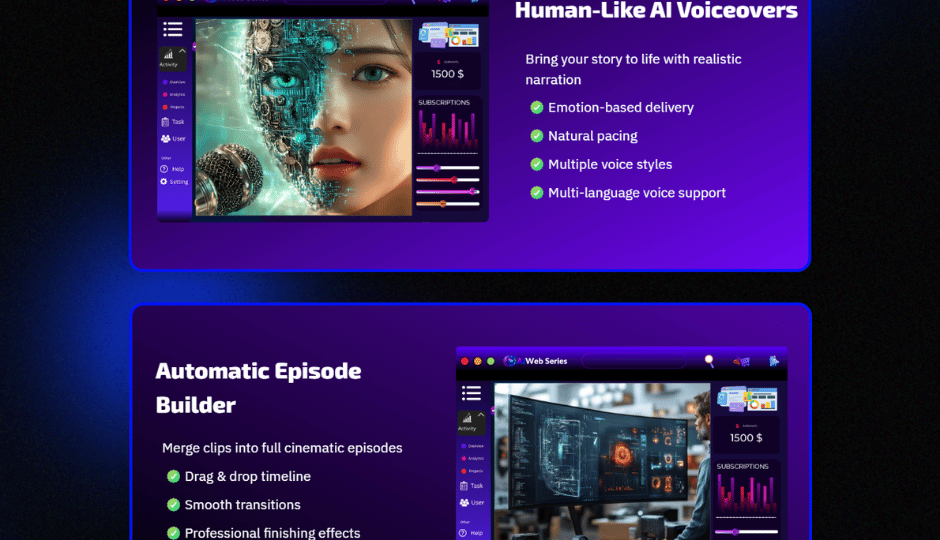The height and width of the screenshot is (540, 940).
Task: Click the search field in AI Web Series window
Action: click(634, 361)
